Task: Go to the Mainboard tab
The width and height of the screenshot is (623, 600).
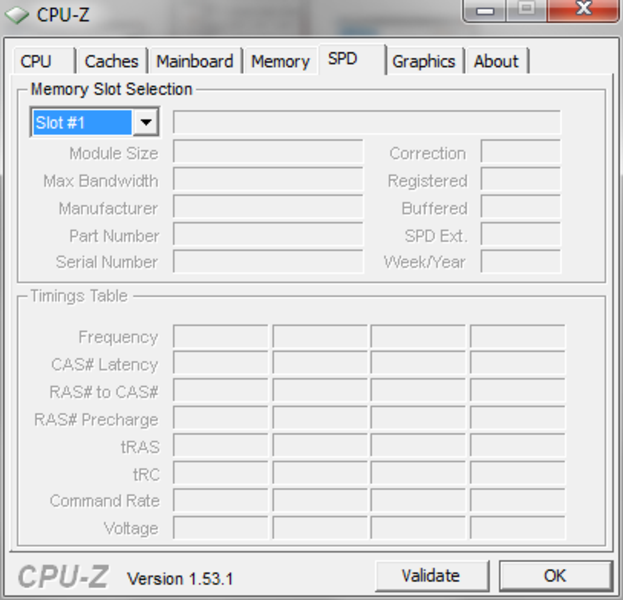Action: pyautogui.click(x=195, y=62)
